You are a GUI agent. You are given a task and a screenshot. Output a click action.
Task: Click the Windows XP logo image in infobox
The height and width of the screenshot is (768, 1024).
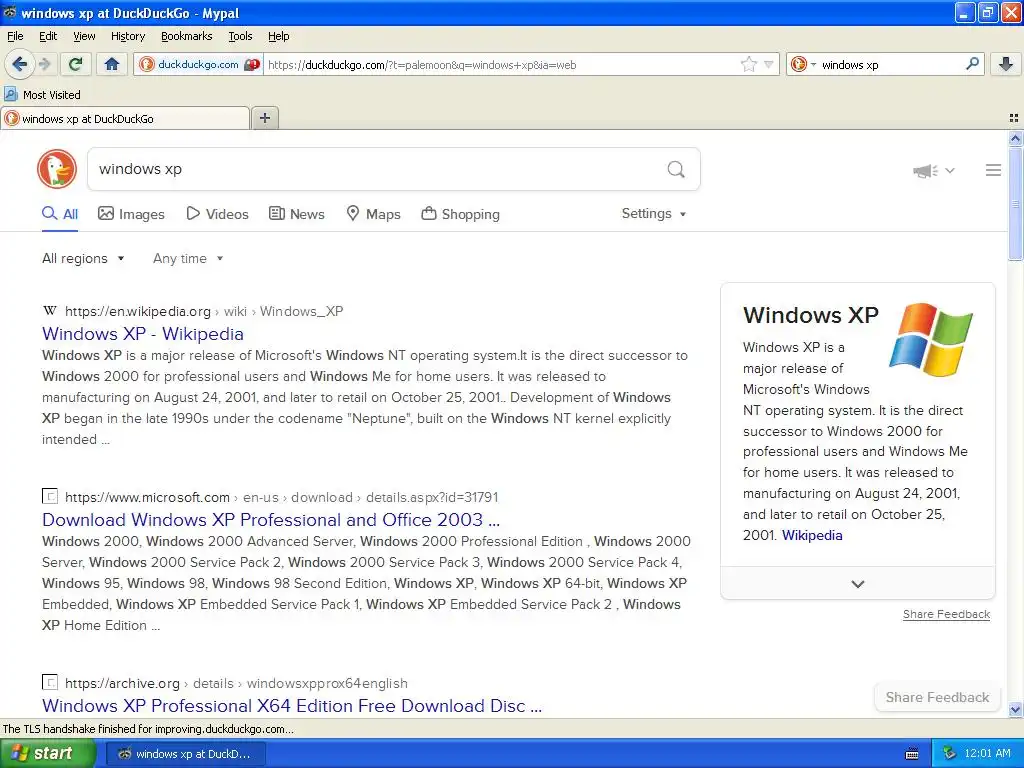tap(931, 340)
